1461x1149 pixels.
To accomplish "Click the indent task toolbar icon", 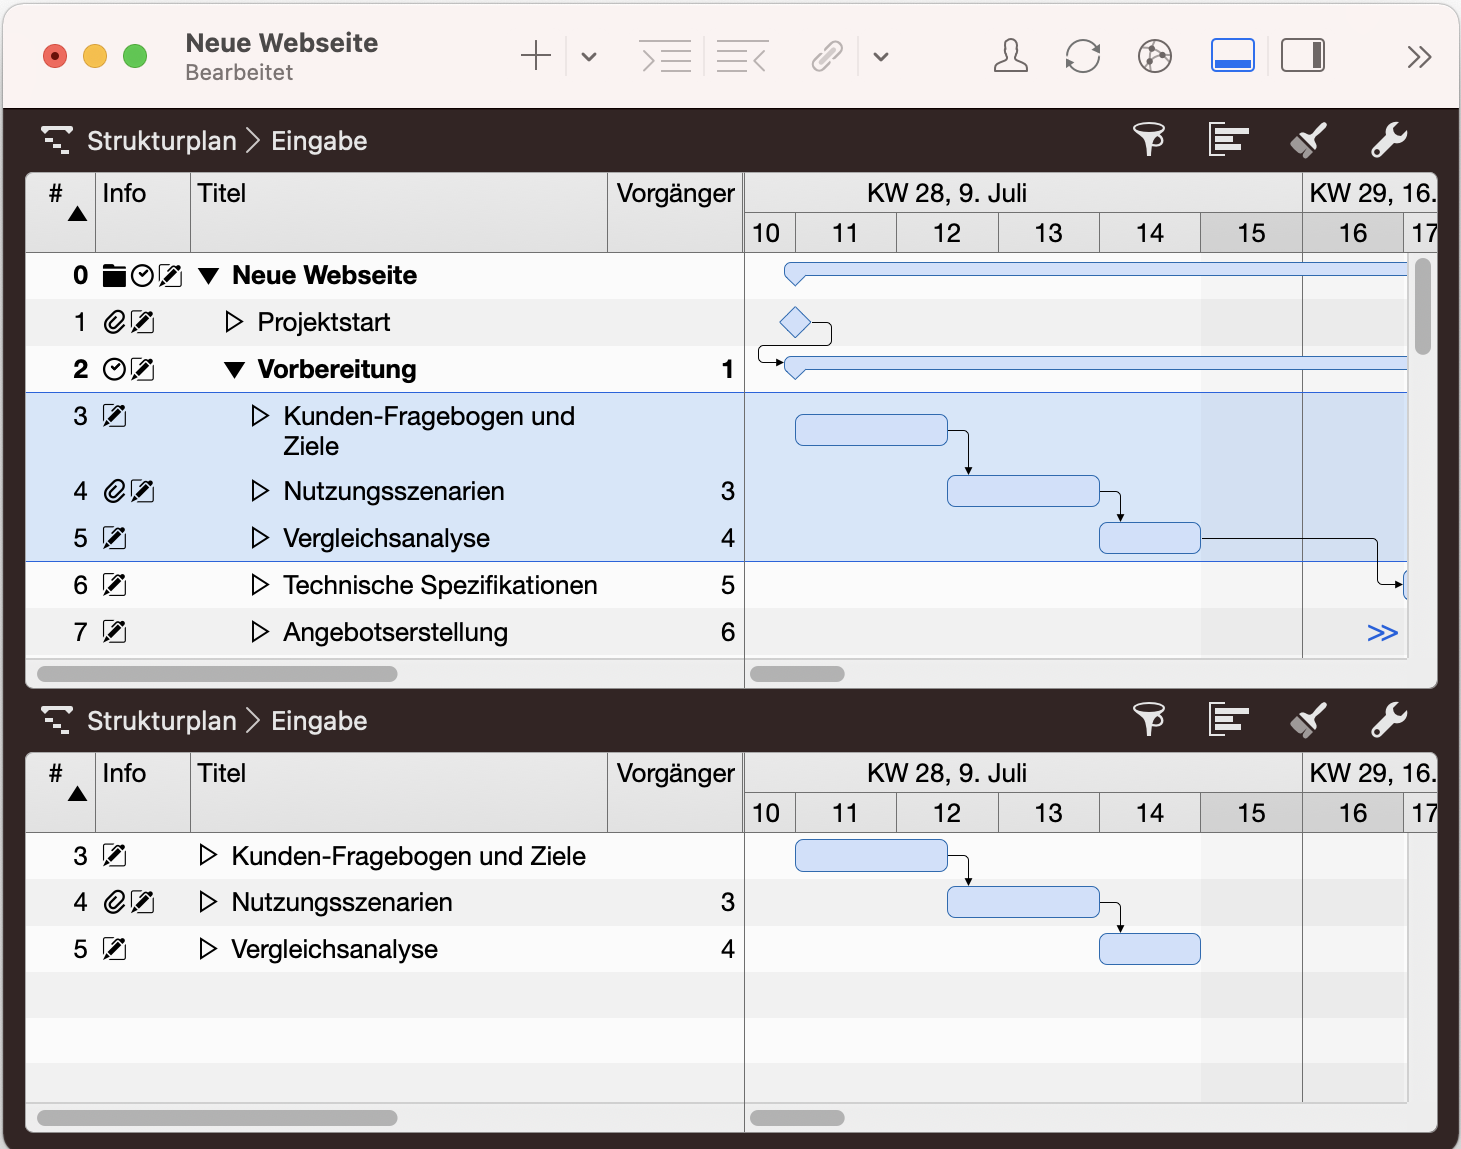I will point(665,57).
